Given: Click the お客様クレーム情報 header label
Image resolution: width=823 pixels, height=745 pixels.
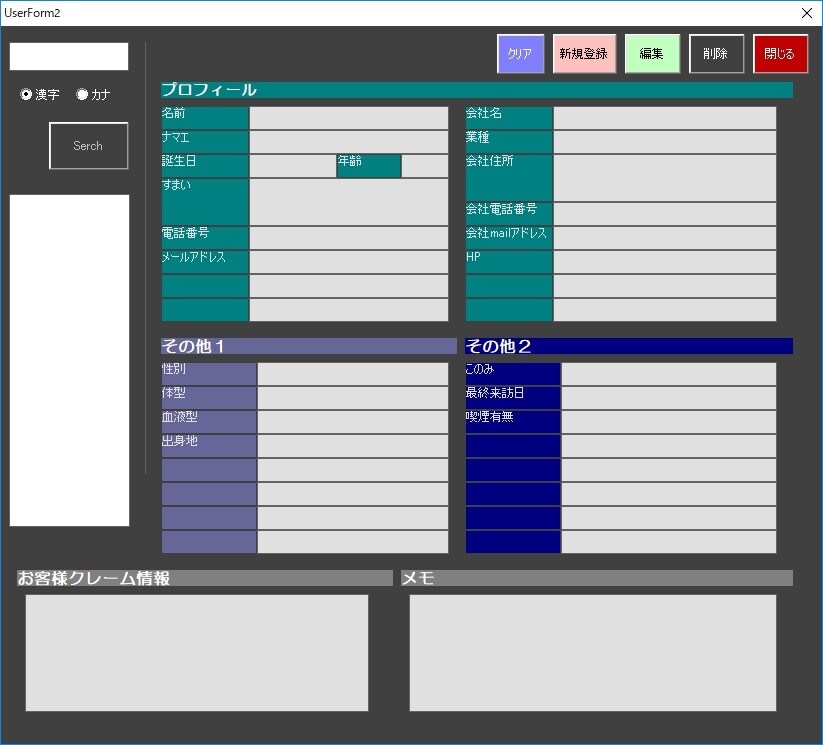Looking at the screenshot, I should pos(205,578).
